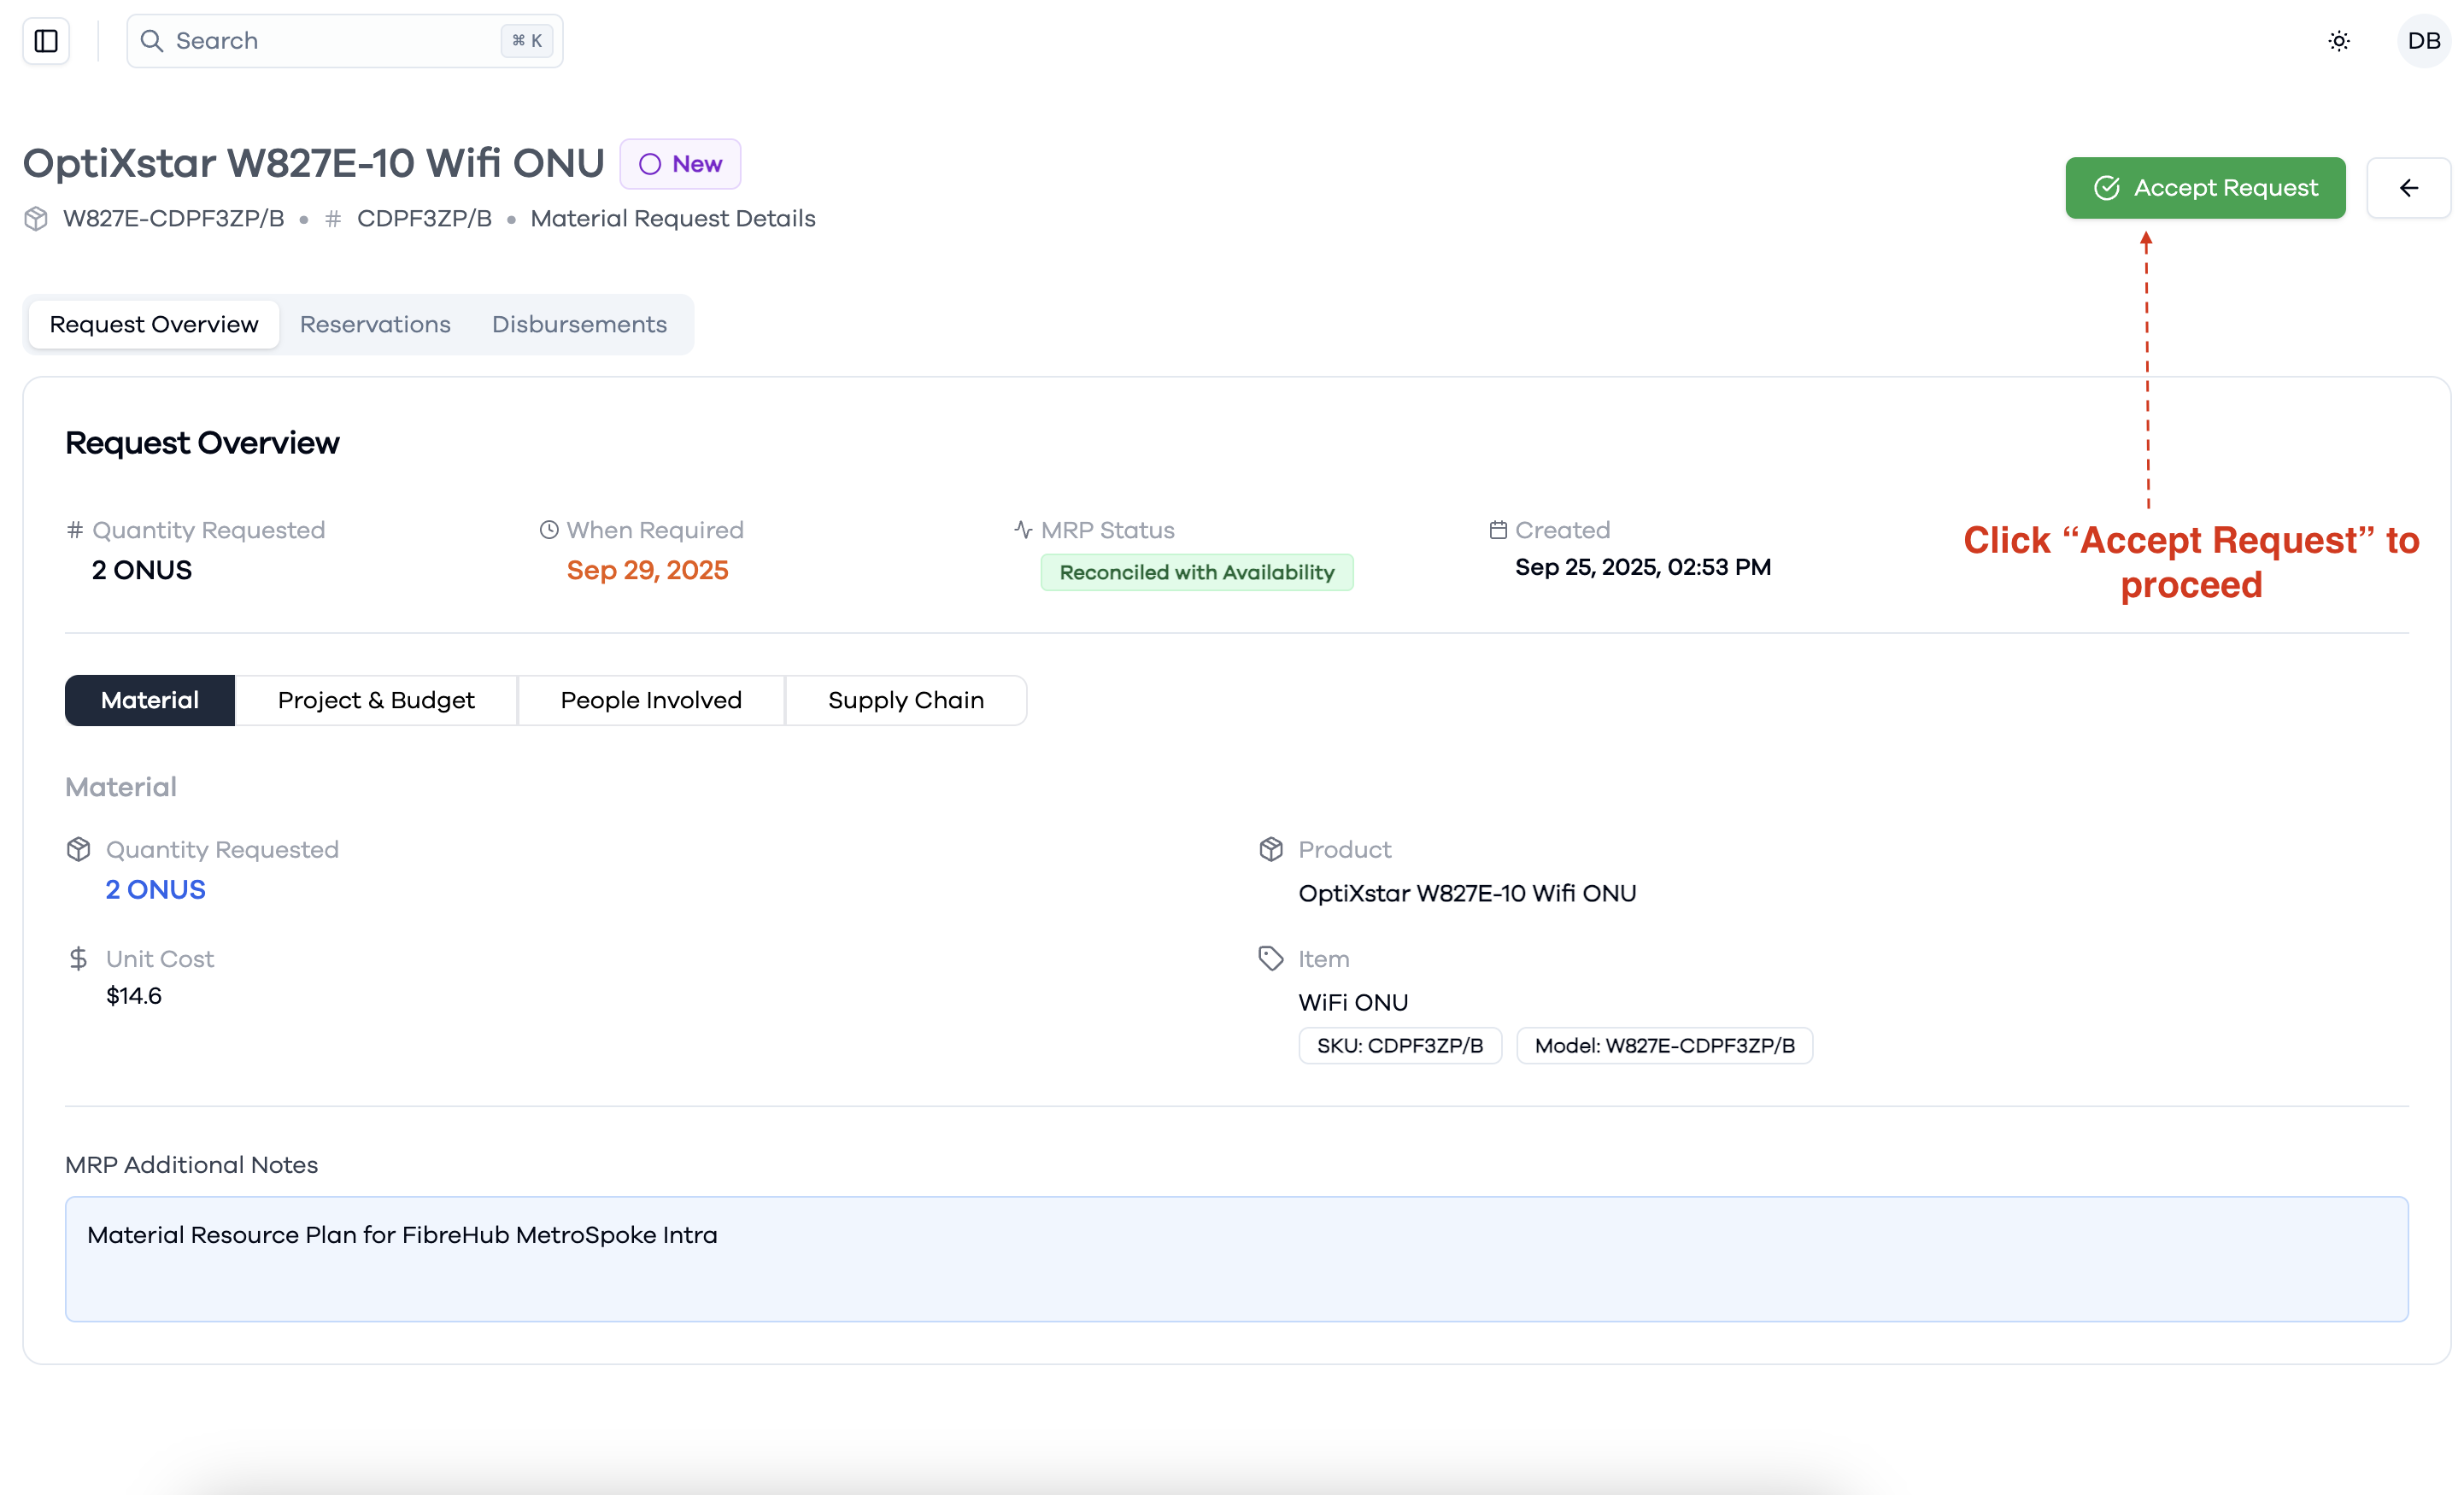Click the clock icon by When Required
This screenshot has width=2464, height=1495.
(549, 530)
